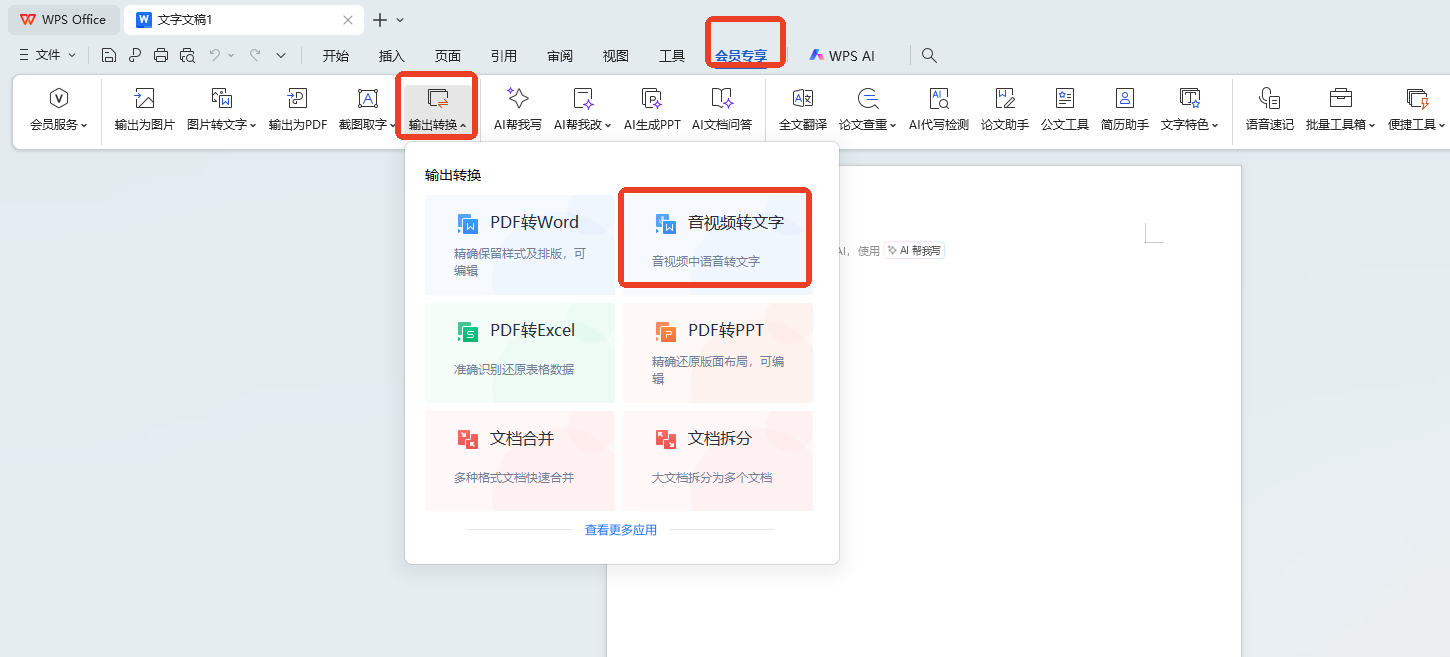Choose 文档合并 option

[520, 461]
